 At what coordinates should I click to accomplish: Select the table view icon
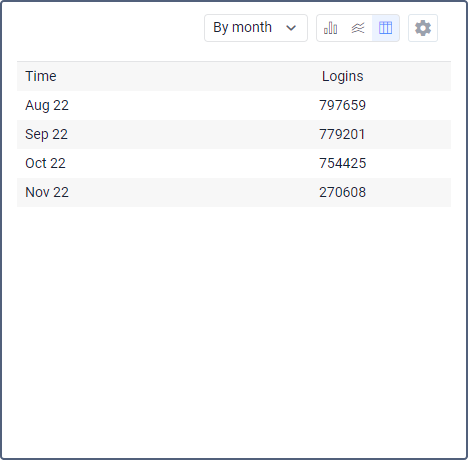[x=385, y=28]
